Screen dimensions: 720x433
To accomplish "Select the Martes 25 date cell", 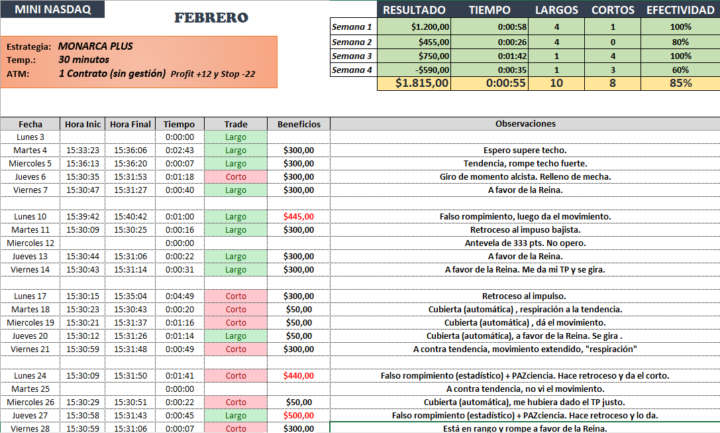I will tap(30, 389).
